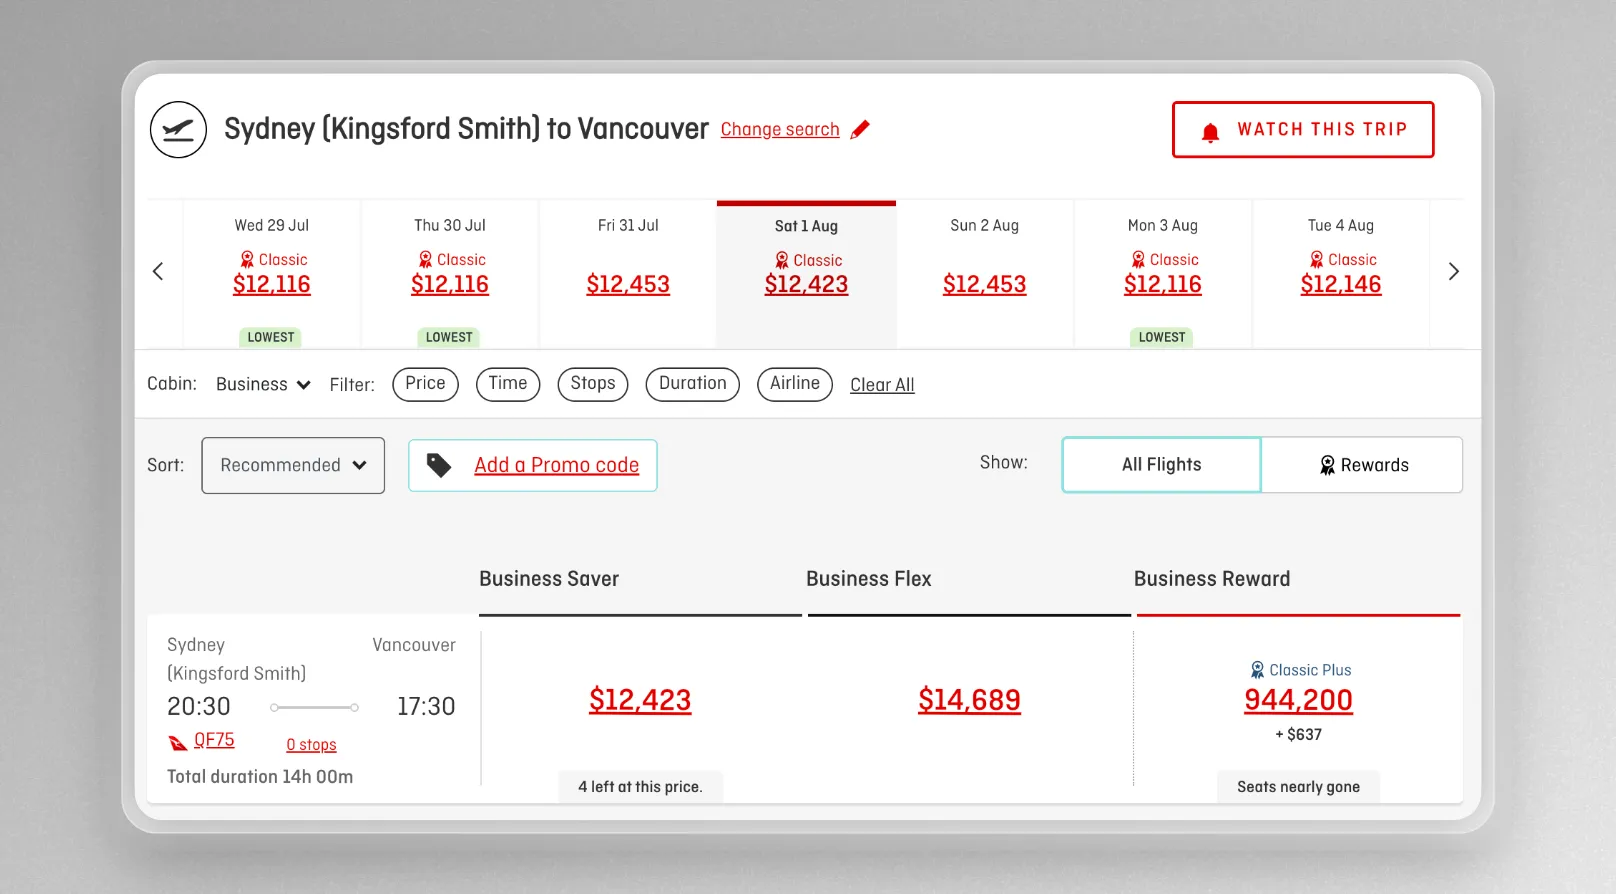Image resolution: width=1616 pixels, height=894 pixels.
Task: Click the airplane departure icon beside the route title
Action: 178,130
